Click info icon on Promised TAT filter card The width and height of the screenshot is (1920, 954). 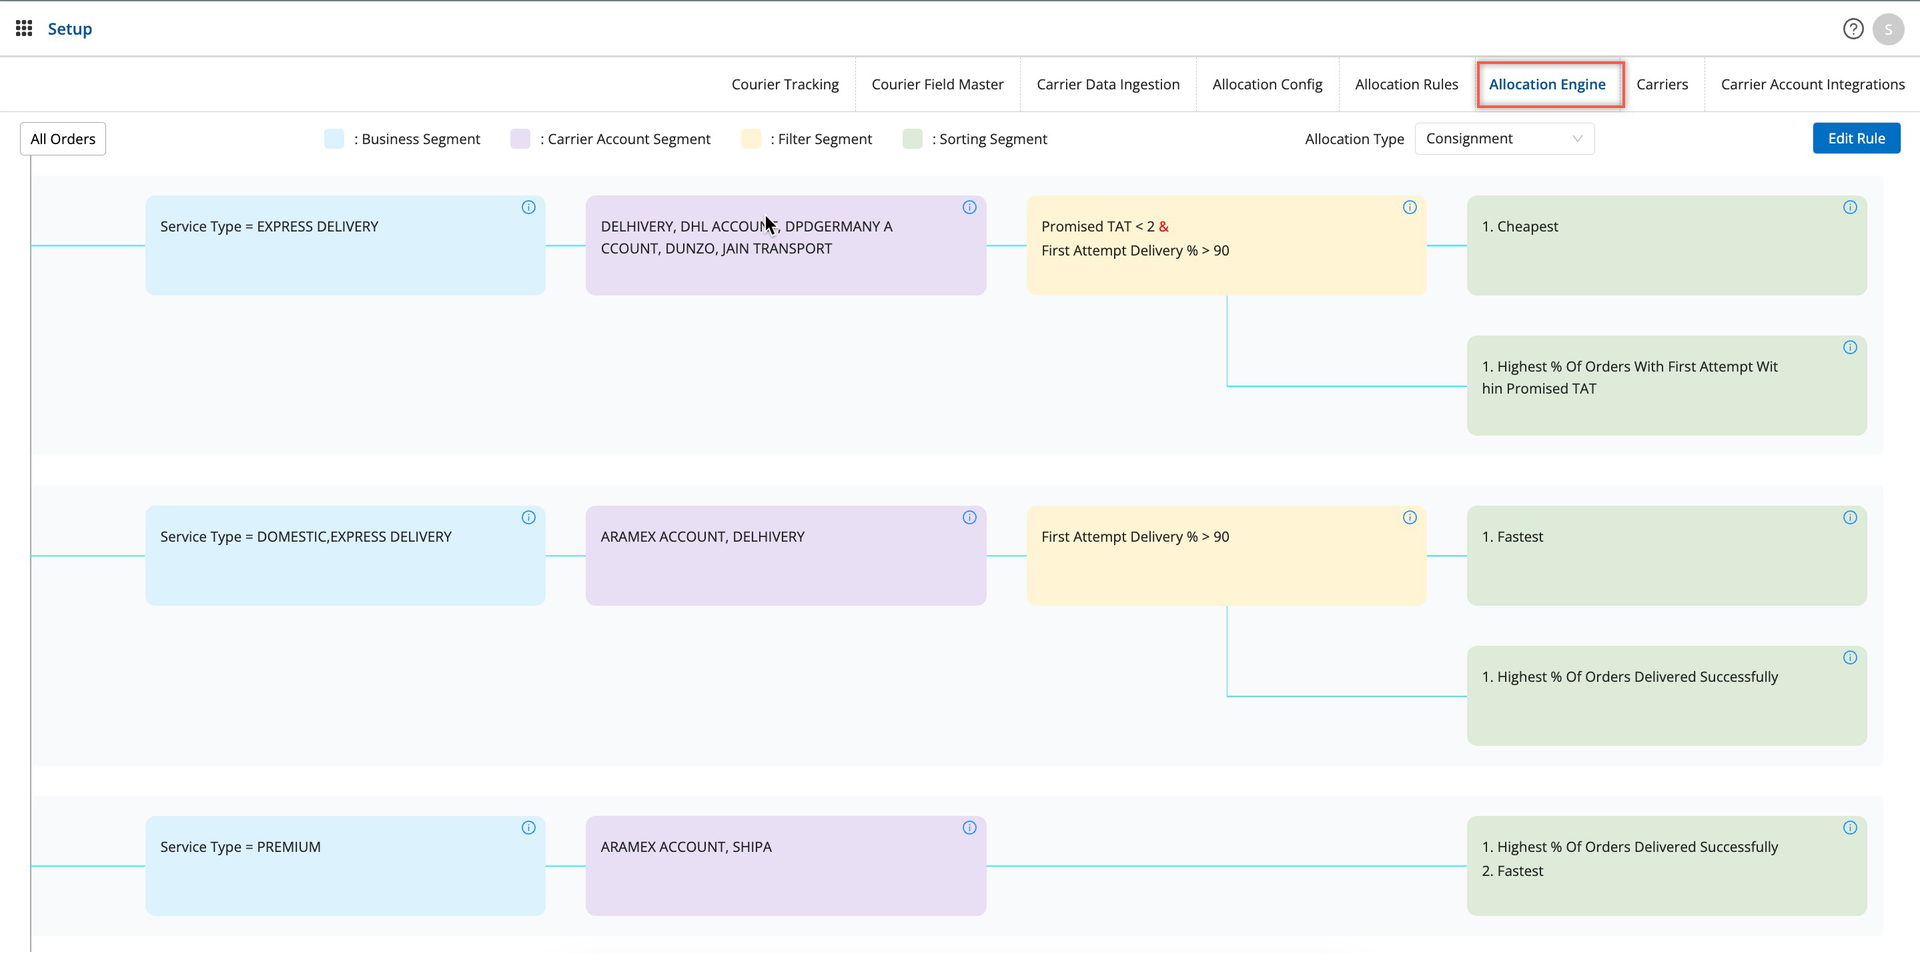(1409, 208)
